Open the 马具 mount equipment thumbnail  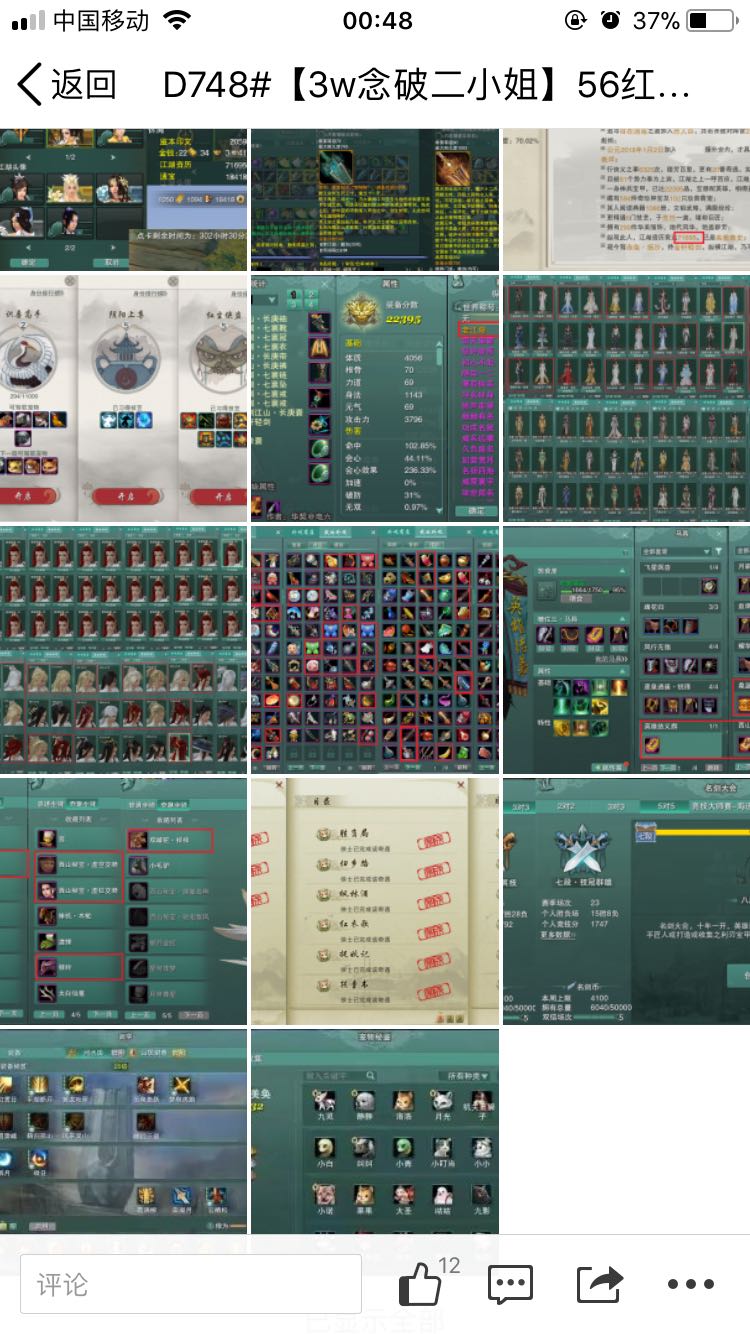pyautogui.click(x=626, y=650)
